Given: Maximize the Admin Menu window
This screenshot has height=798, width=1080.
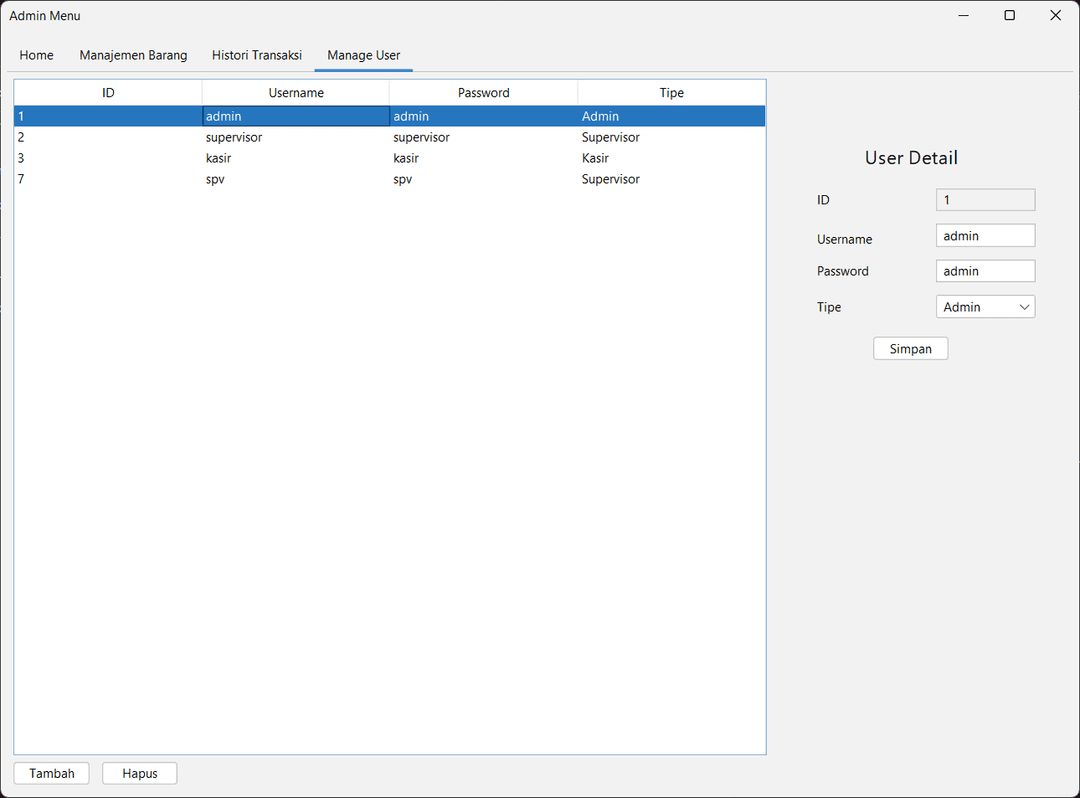Looking at the screenshot, I should pyautogui.click(x=1010, y=15).
